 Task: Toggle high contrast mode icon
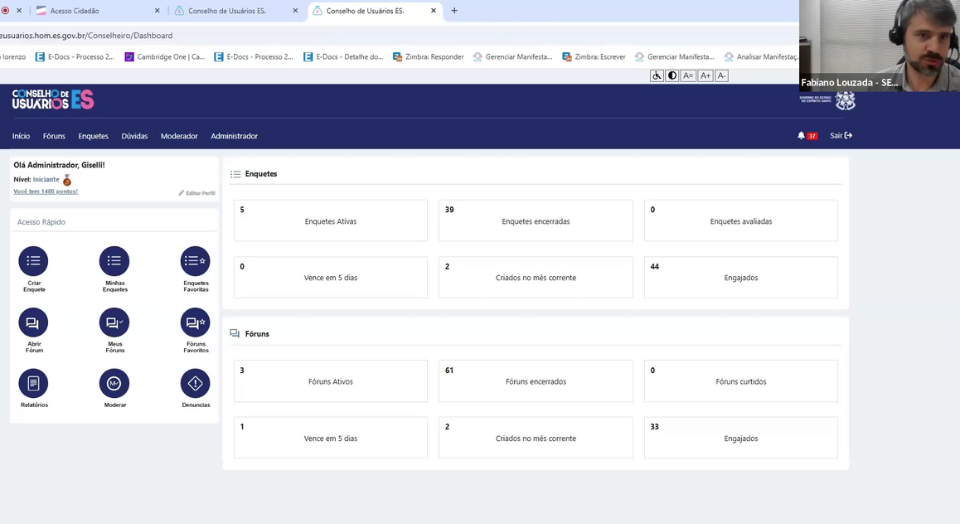672,76
